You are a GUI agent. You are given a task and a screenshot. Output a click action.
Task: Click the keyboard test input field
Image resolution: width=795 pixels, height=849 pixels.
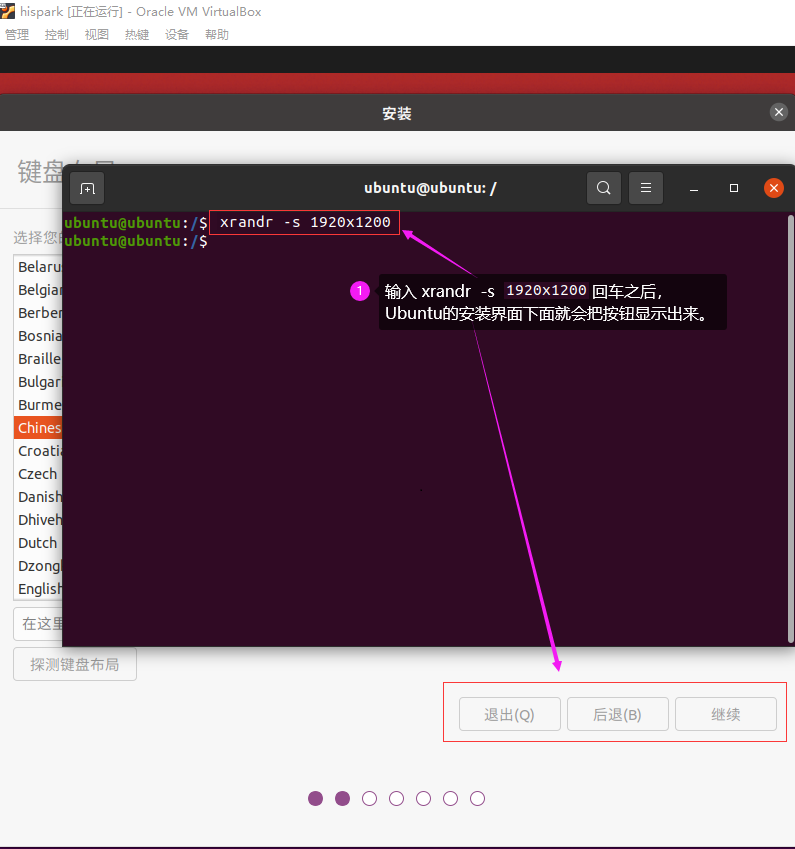[38, 624]
